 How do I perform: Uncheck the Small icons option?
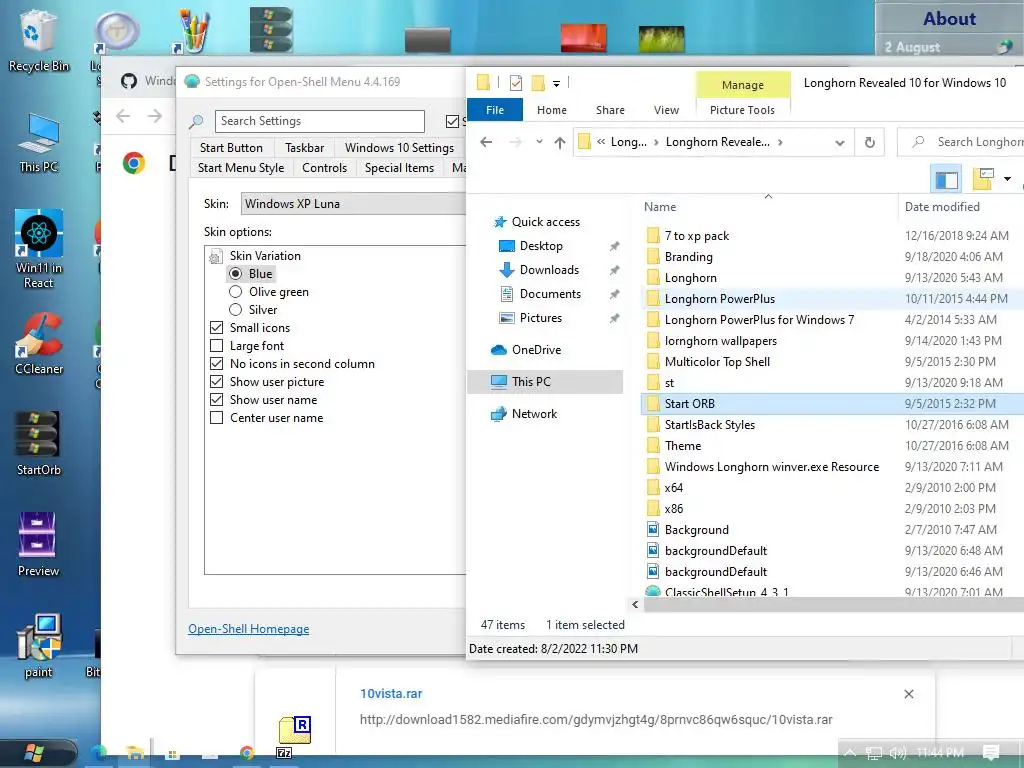(x=217, y=328)
